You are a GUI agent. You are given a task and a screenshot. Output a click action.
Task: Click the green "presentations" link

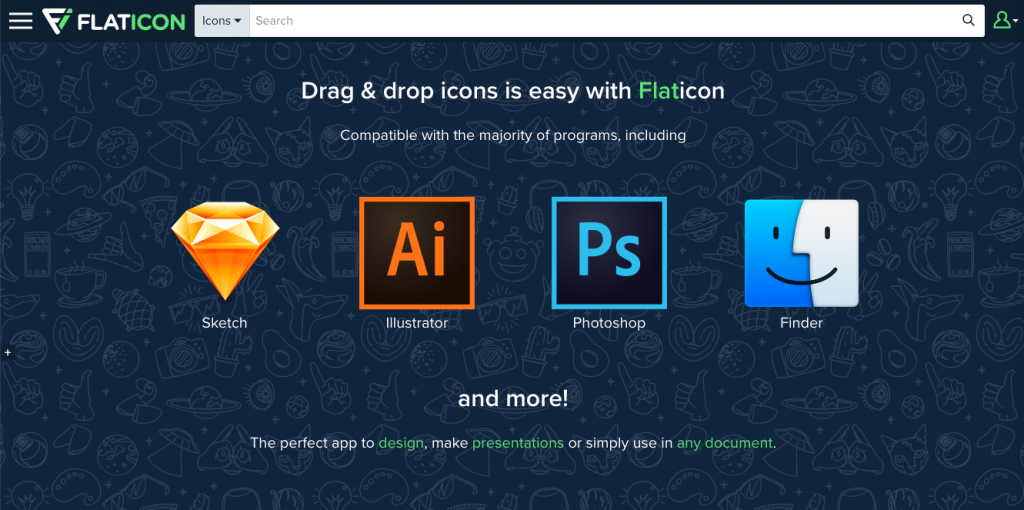click(518, 443)
